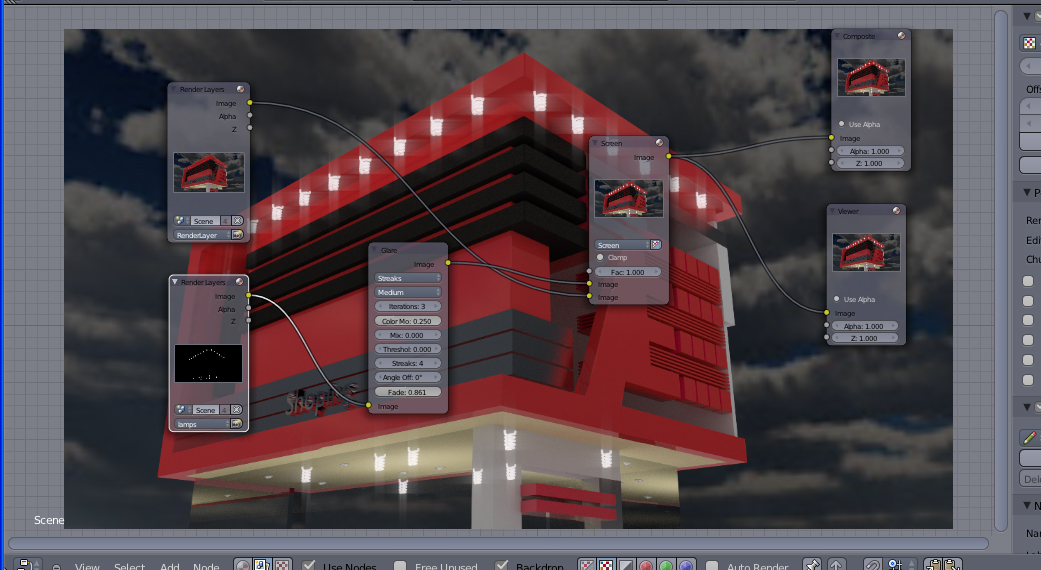Click the alpha blend icon beside Screen dropdown
Image resolution: width=1041 pixels, height=570 pixels.
(655, 245)
